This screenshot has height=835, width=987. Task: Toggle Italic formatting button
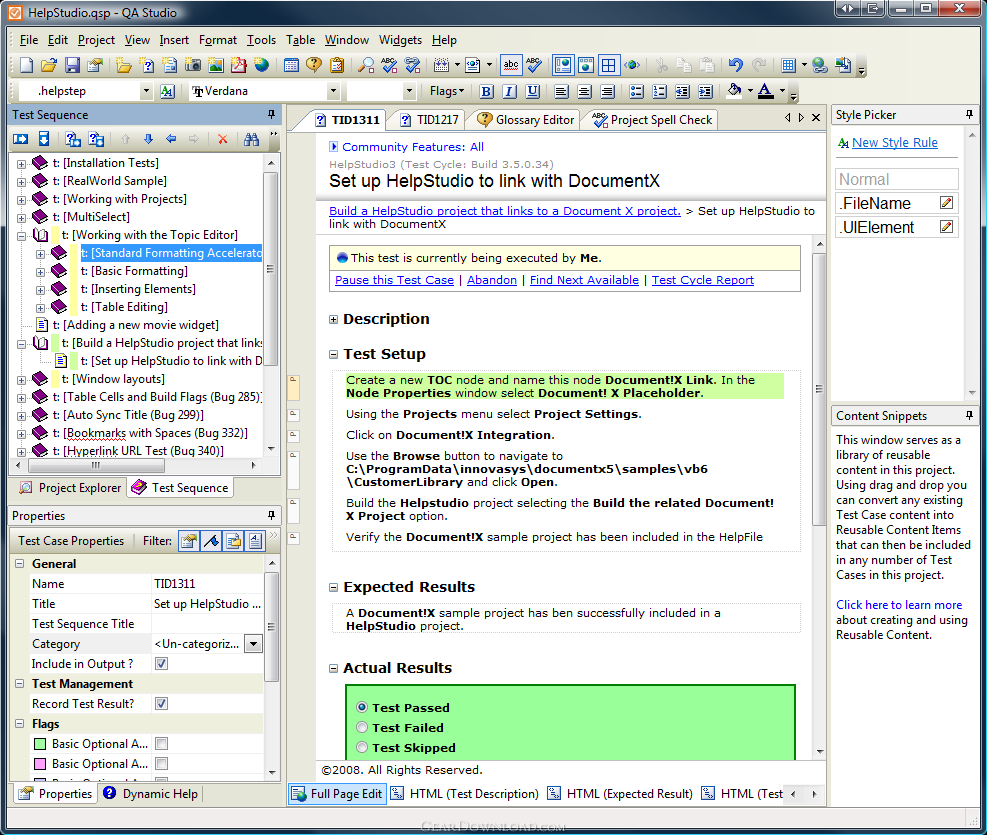pos(509,91)
